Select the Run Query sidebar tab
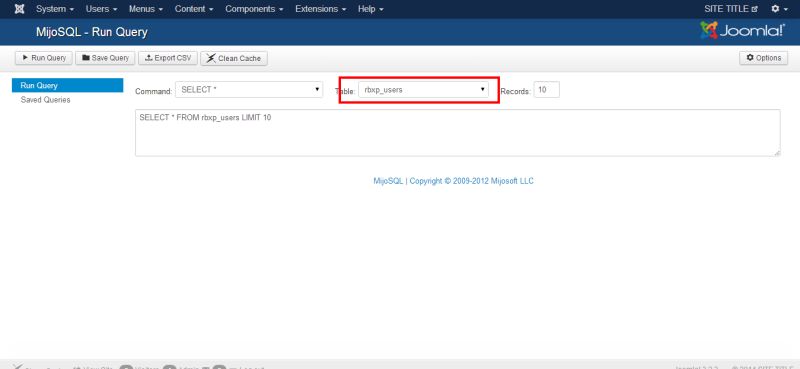Screen dimensions: 800x369 coord(67,85)
